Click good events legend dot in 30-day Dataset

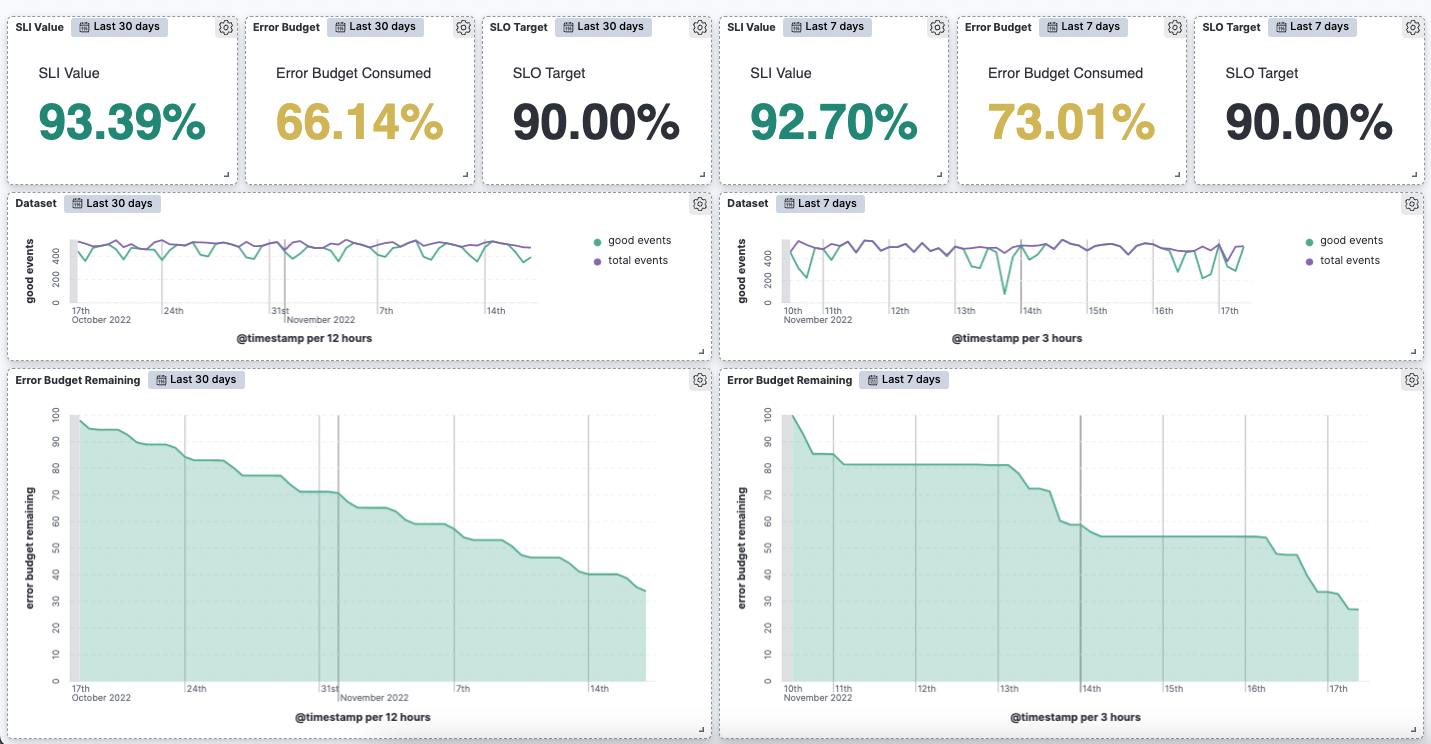[597, 241]
